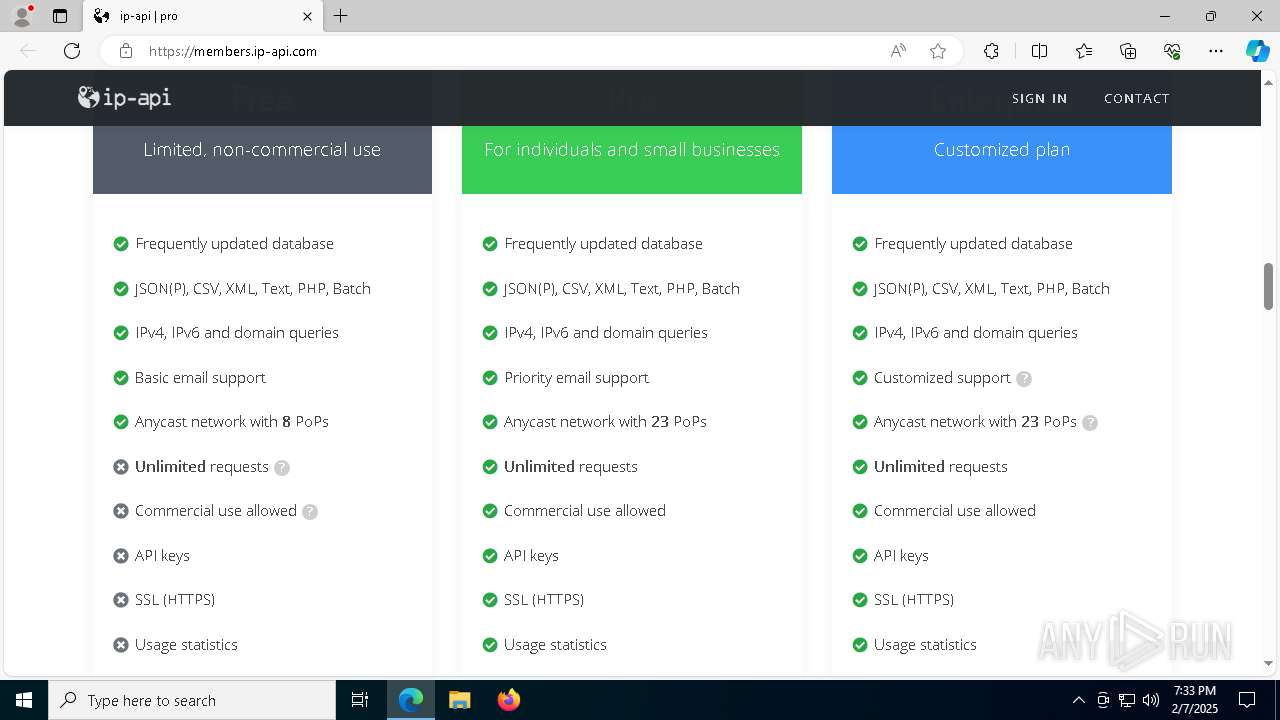Select the ip-api | pro tab
The width and height of the screenshot is (1280, 720).
point(203,16)
